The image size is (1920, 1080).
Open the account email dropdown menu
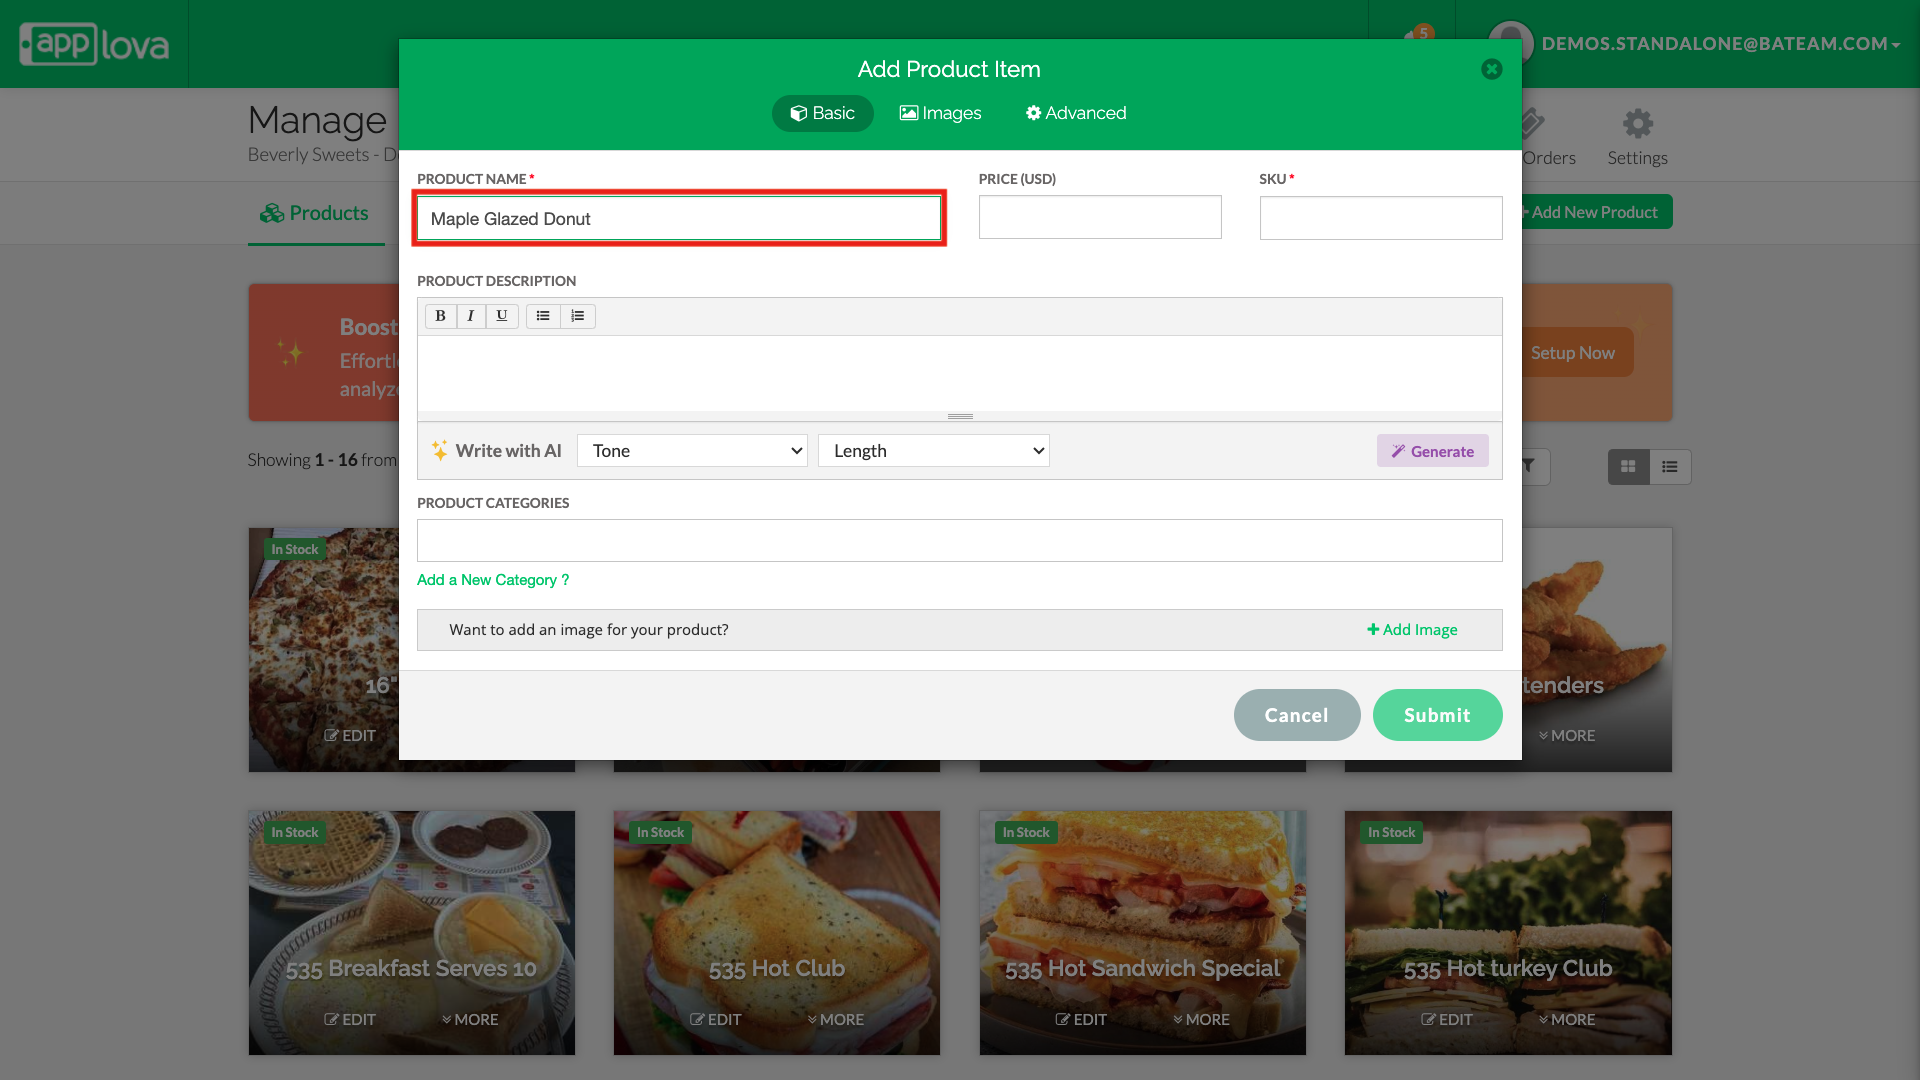(1720, 44)
